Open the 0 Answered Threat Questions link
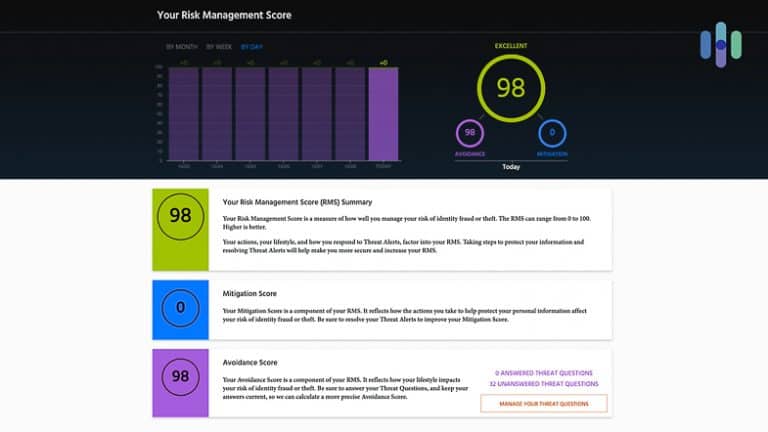 coord(544,372)
